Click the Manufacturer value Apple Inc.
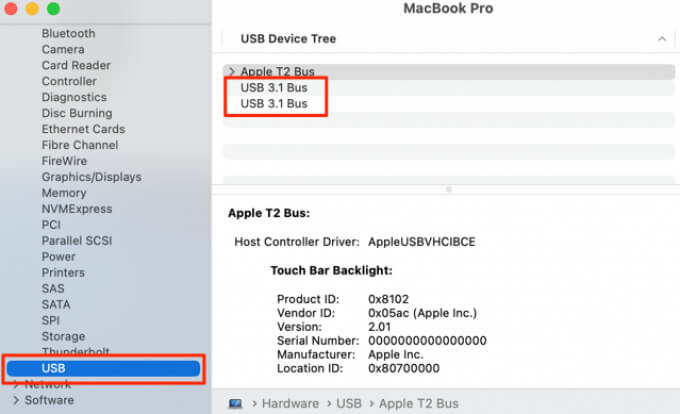The height and width of the screenshot is (414, 680). pyautogui.click(x=396, y=355)
